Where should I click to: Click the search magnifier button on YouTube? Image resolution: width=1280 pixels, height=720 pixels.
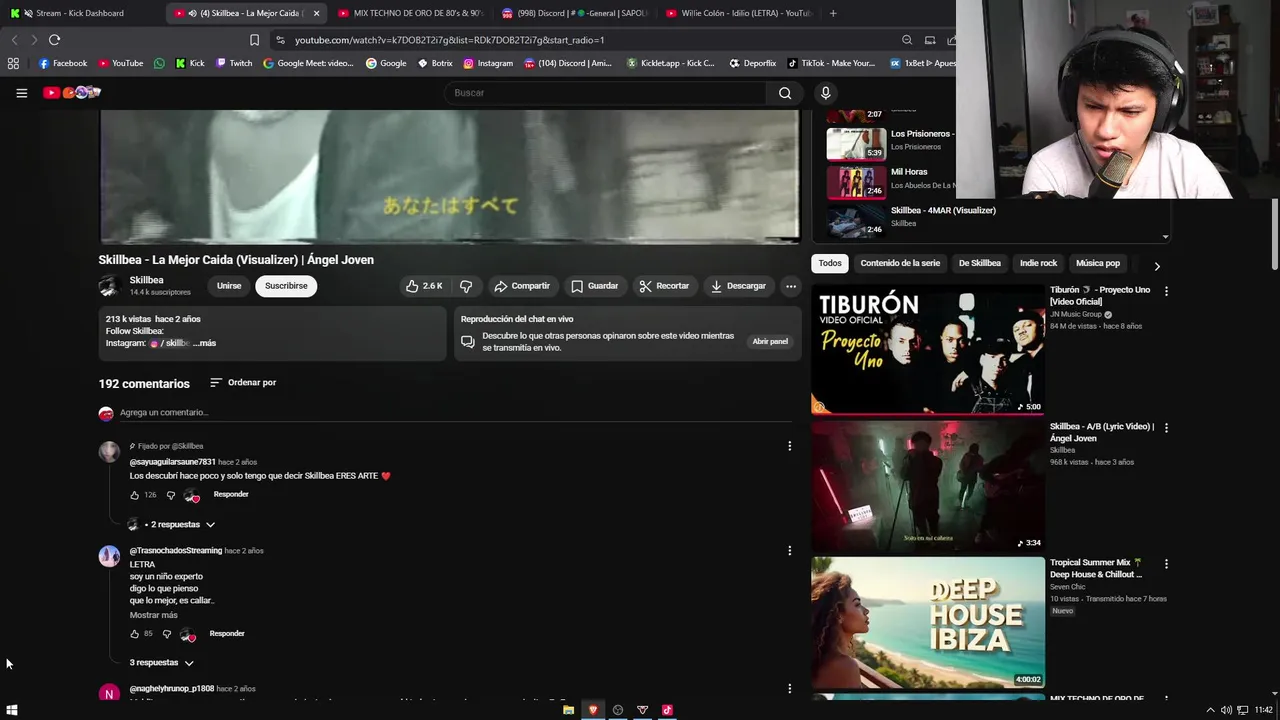coord(785,93)
